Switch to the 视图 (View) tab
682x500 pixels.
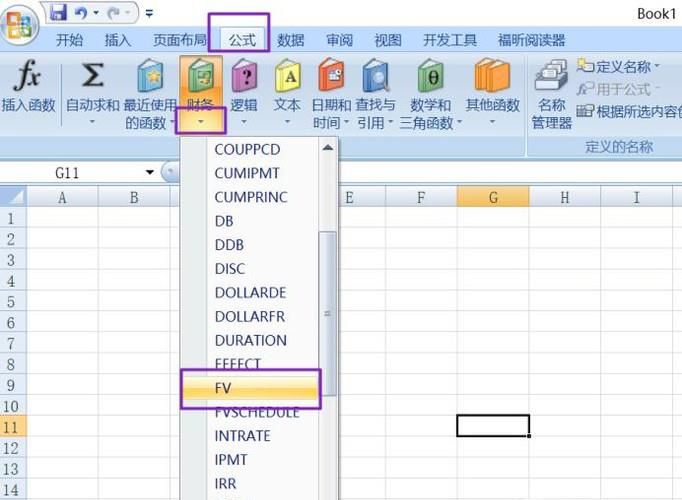pos(388,40)
